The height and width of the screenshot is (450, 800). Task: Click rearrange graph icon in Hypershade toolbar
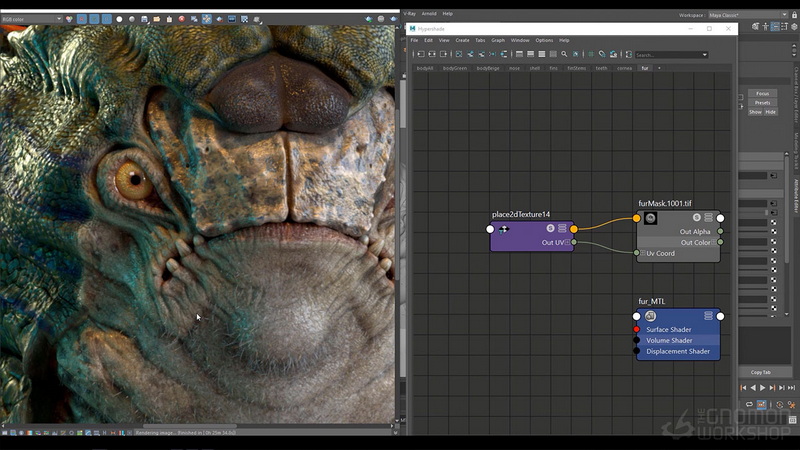point(504,54)
